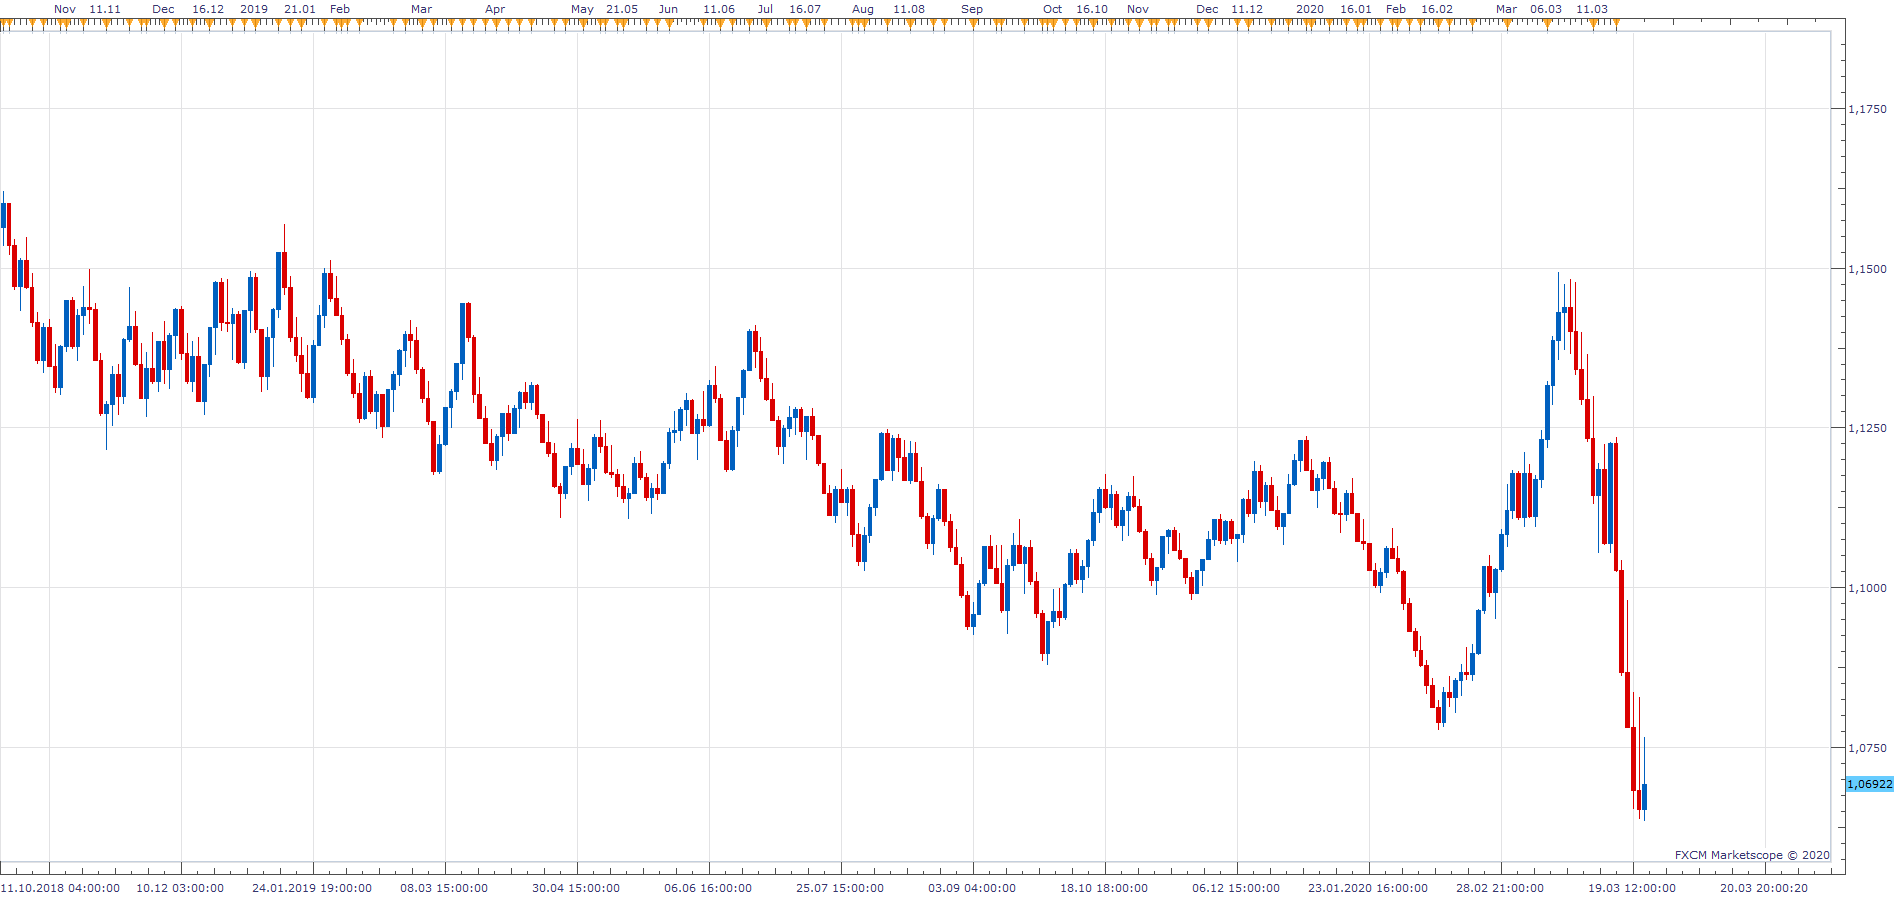
Task: Click the 11.10.2018 04:00:00 time label
Action: coord(60,888)
